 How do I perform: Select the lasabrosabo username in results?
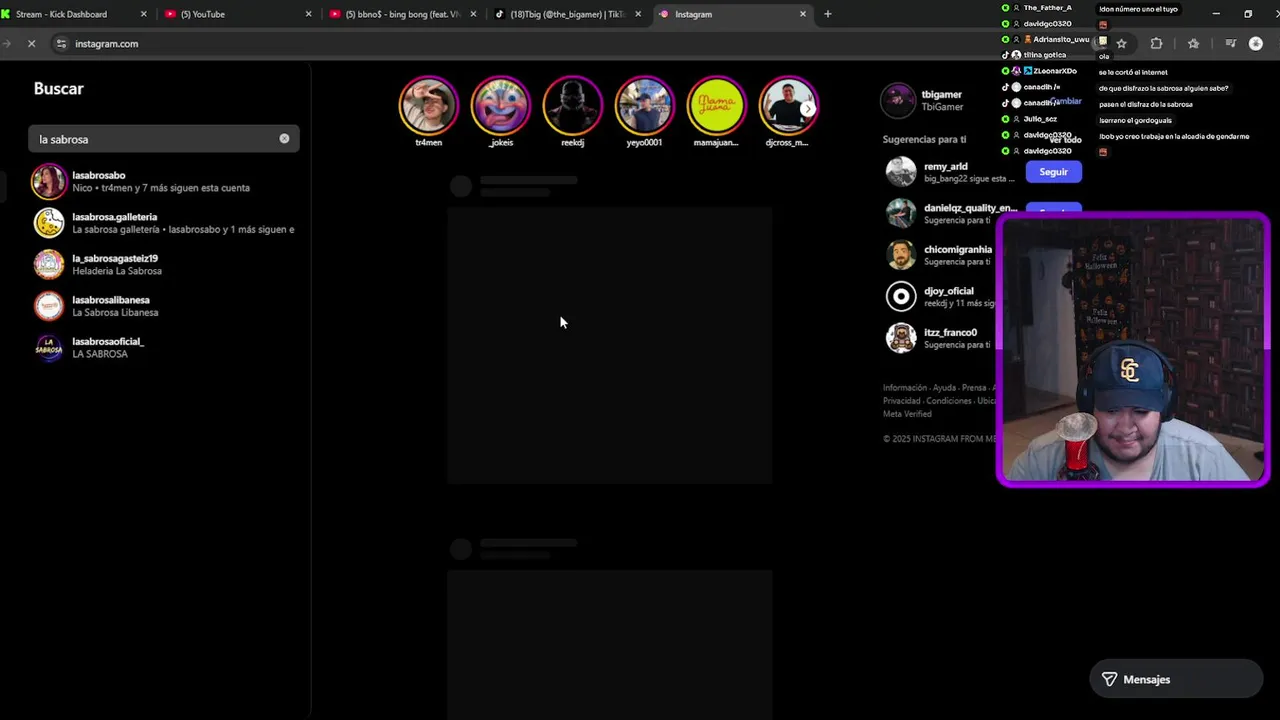click(99, 175)
